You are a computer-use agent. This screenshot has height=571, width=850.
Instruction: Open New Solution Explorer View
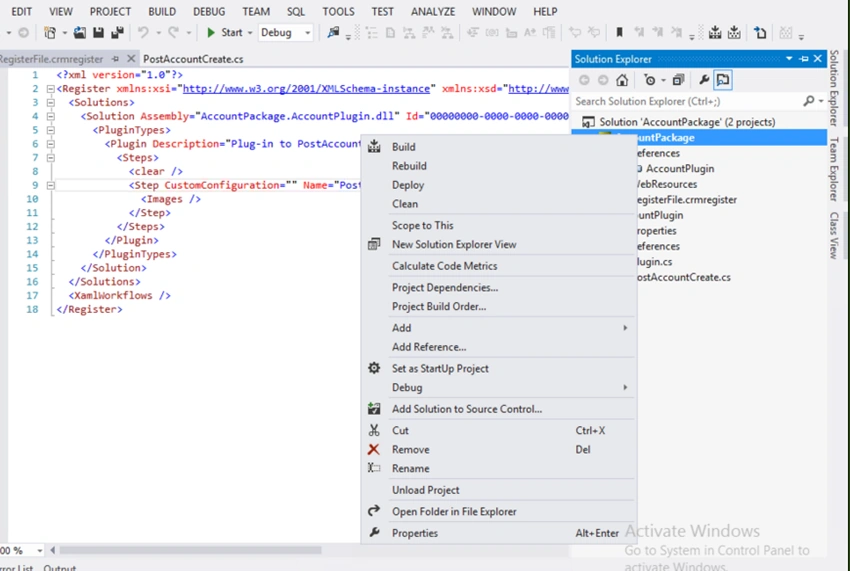click(x=454, y=245)
